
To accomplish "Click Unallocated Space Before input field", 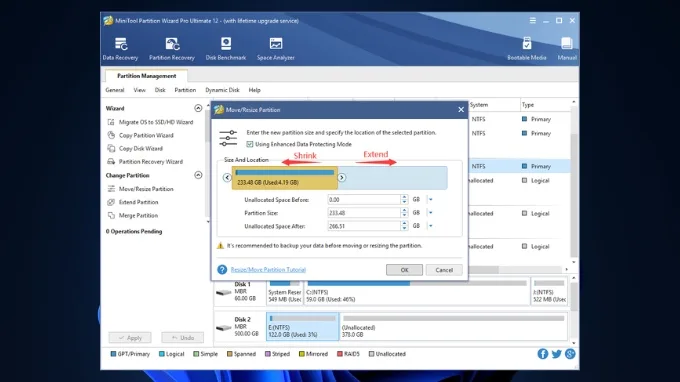I will pyautogui.click(x=364, y=199).
